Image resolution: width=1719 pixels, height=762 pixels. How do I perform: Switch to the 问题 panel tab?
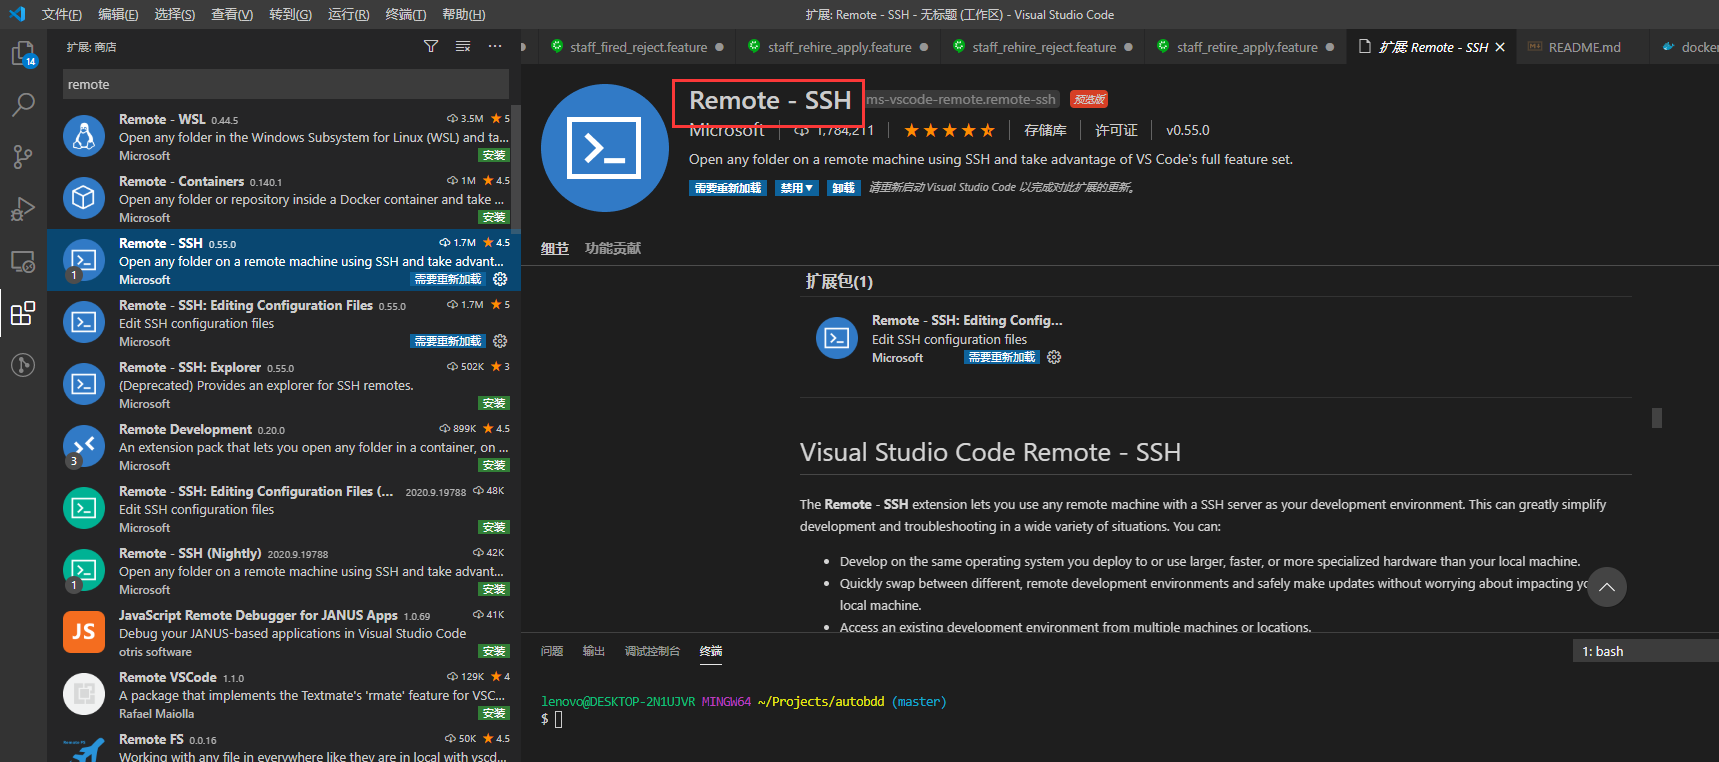[552, 651]
